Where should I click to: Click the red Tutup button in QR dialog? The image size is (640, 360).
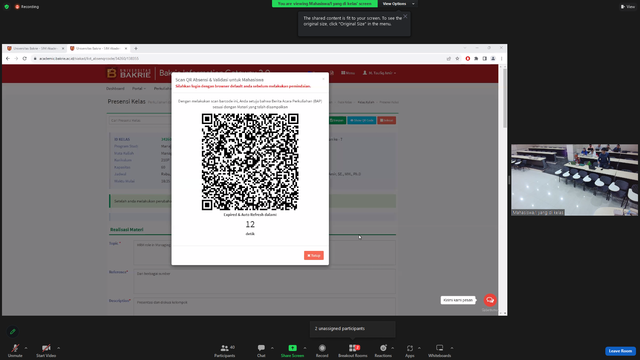(314, 256)
